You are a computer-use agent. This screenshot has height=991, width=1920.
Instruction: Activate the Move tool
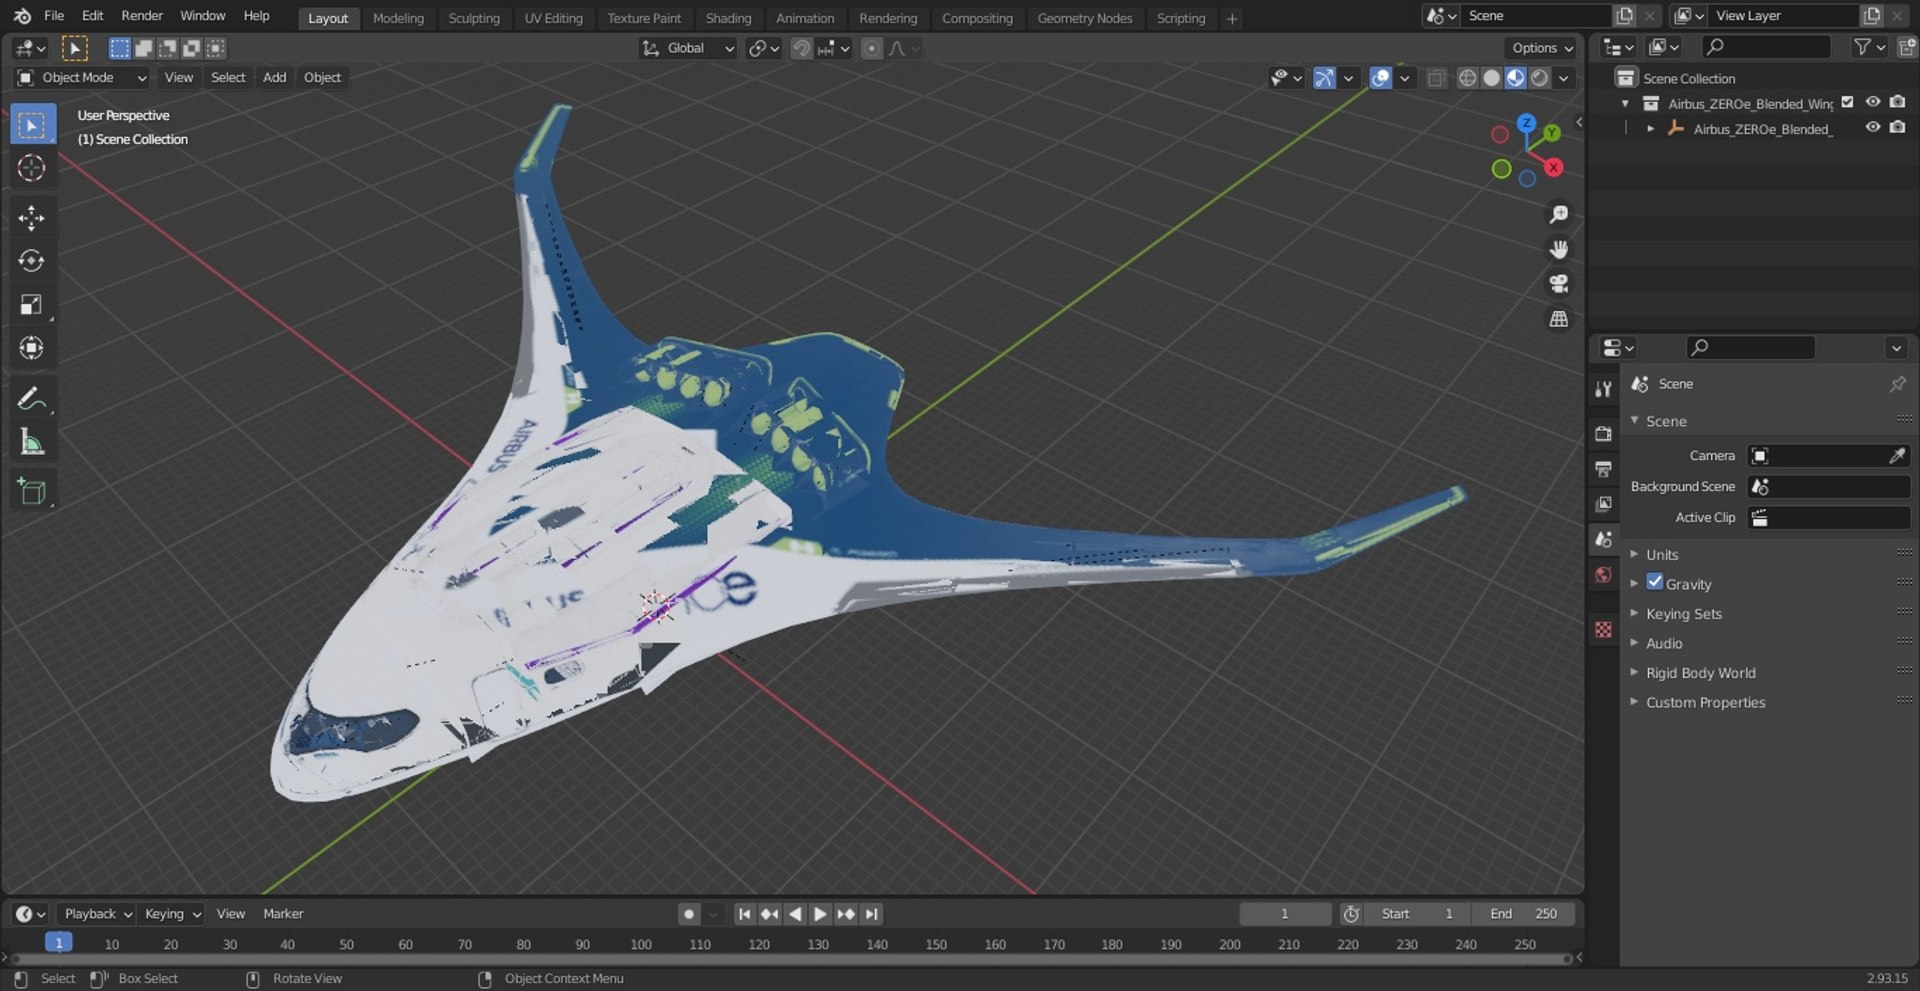pyautogui.click(x=32, y=218)
